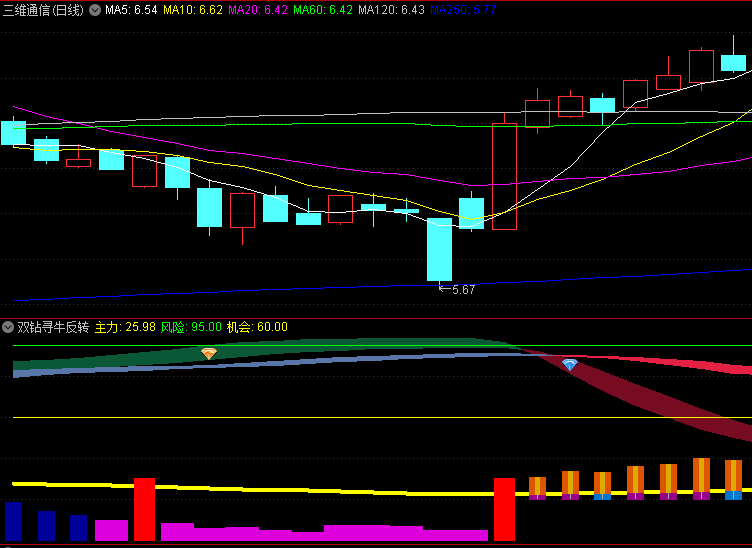752x548 pixels.
Task: Open the dropdown next to 三维通信(日线)
Action: [95, 10]
